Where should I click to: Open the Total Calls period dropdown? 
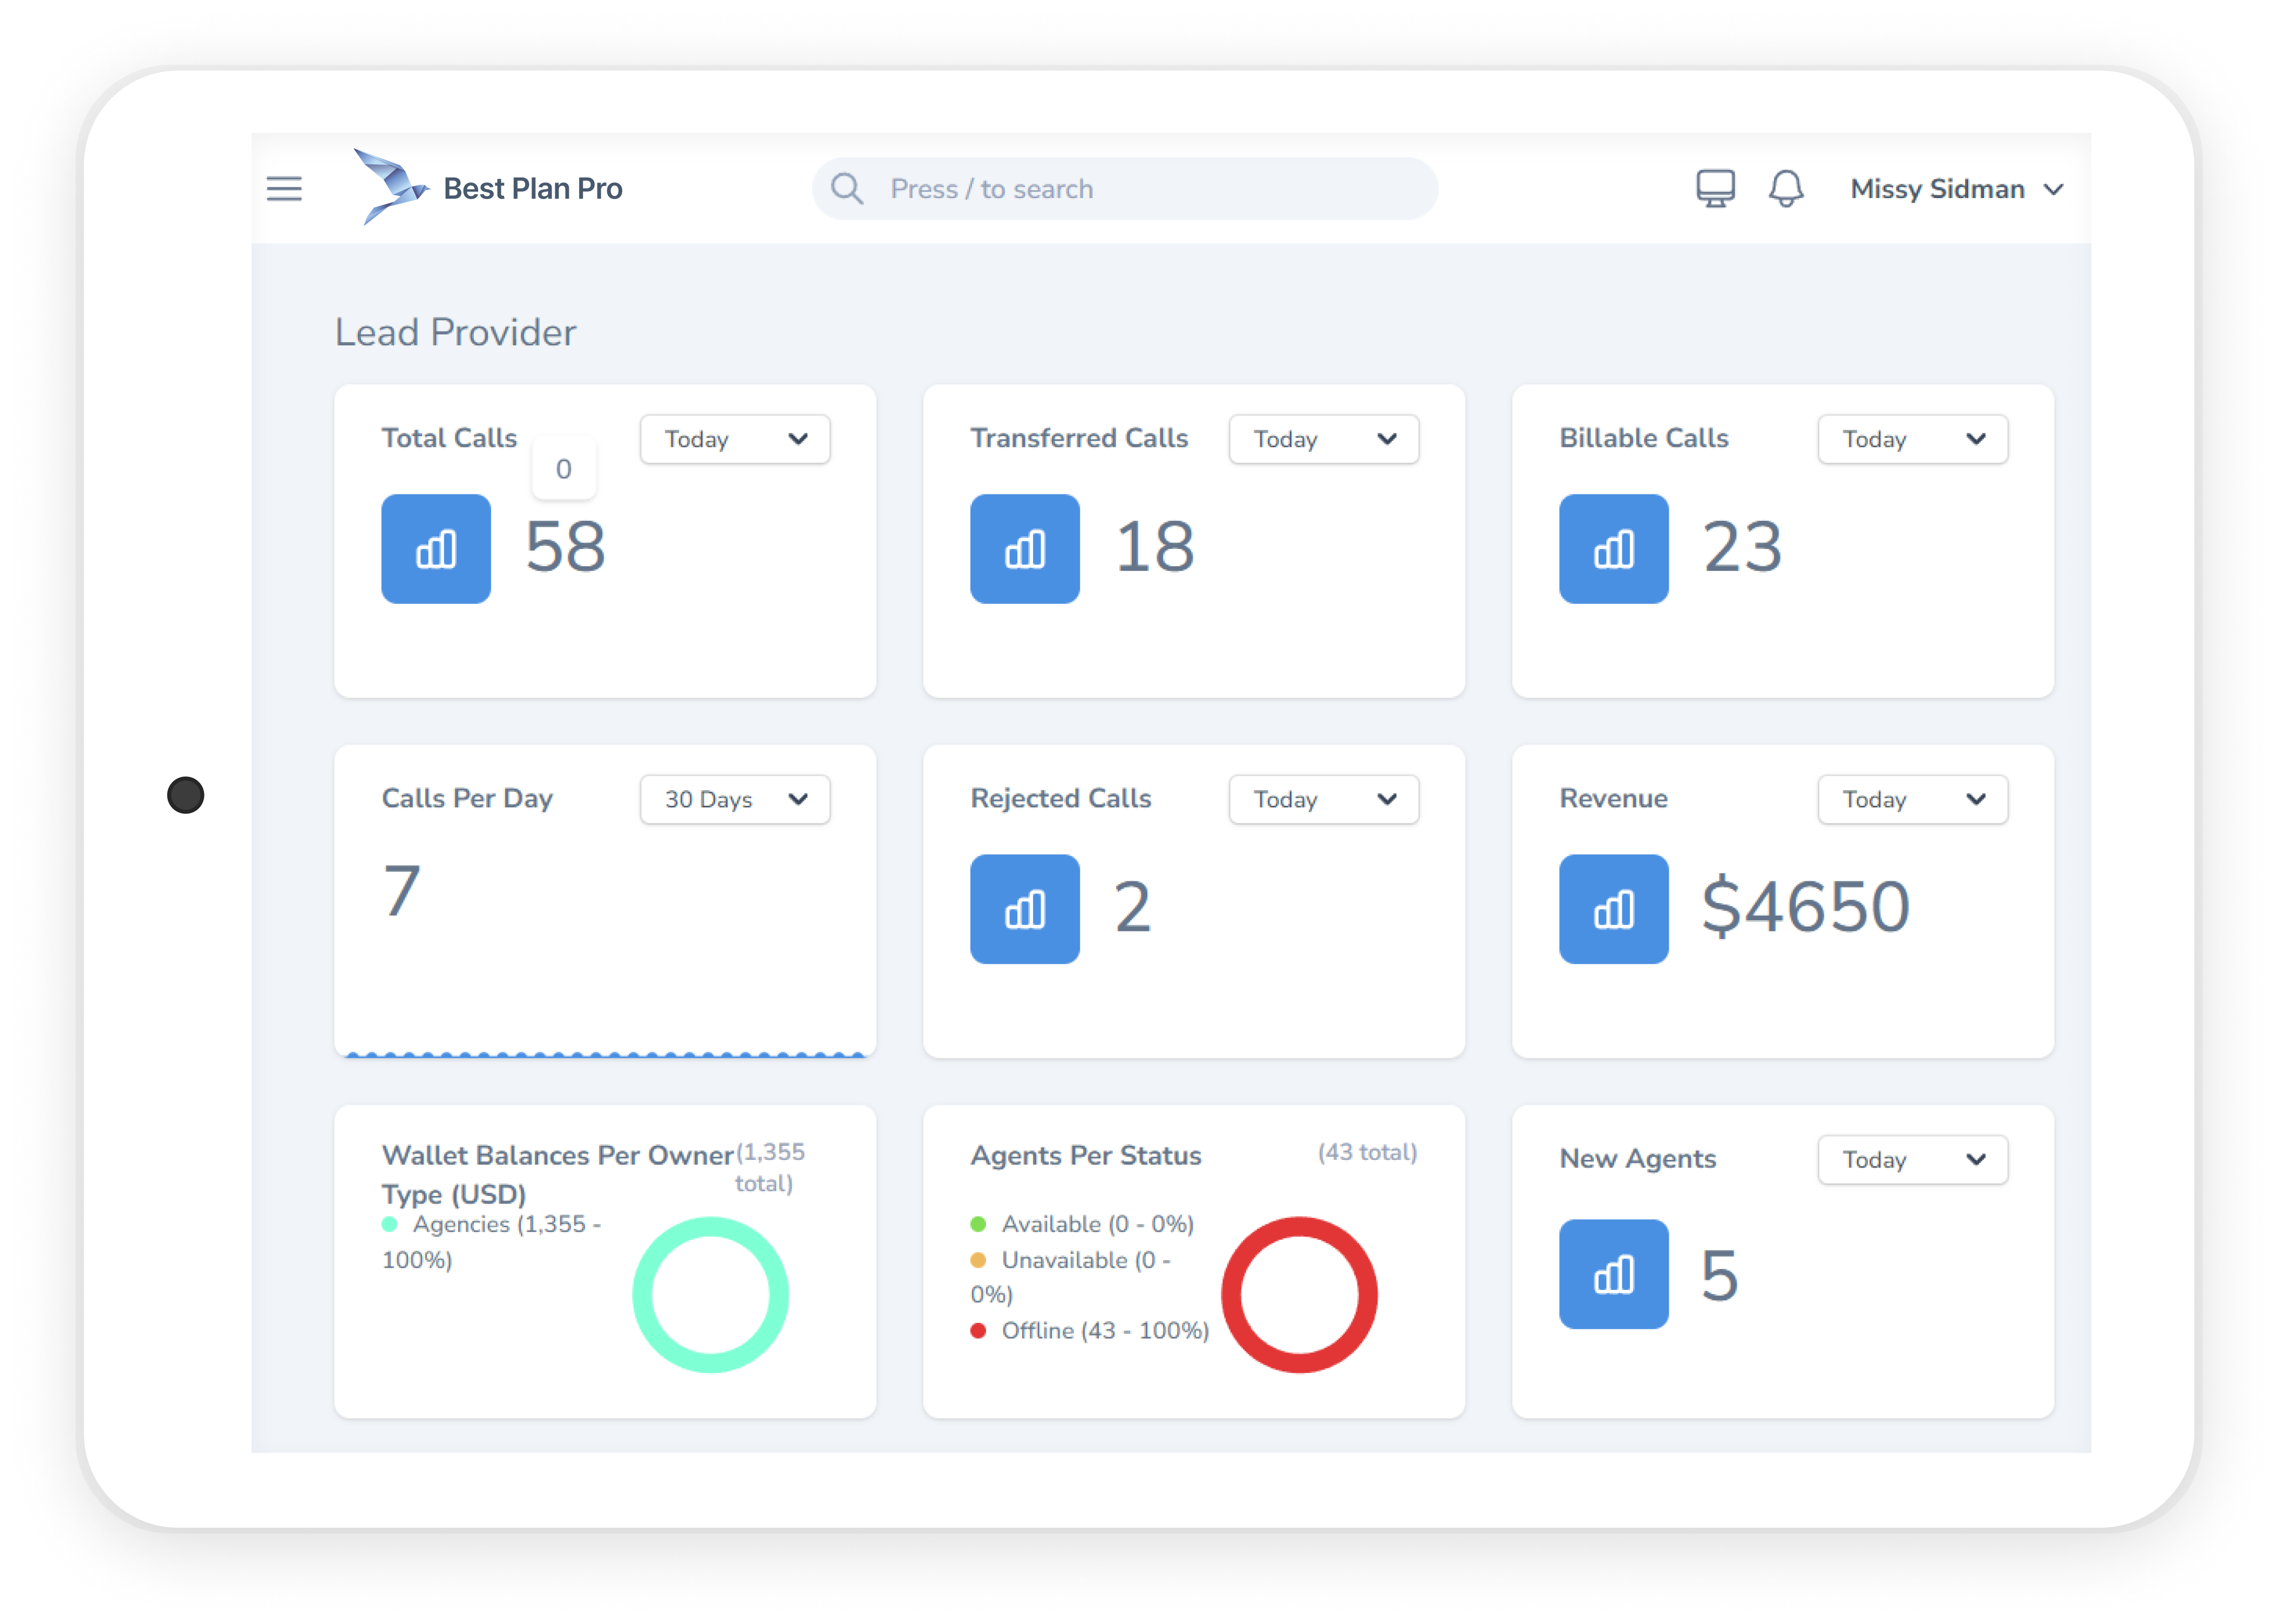tap(735, 439)
